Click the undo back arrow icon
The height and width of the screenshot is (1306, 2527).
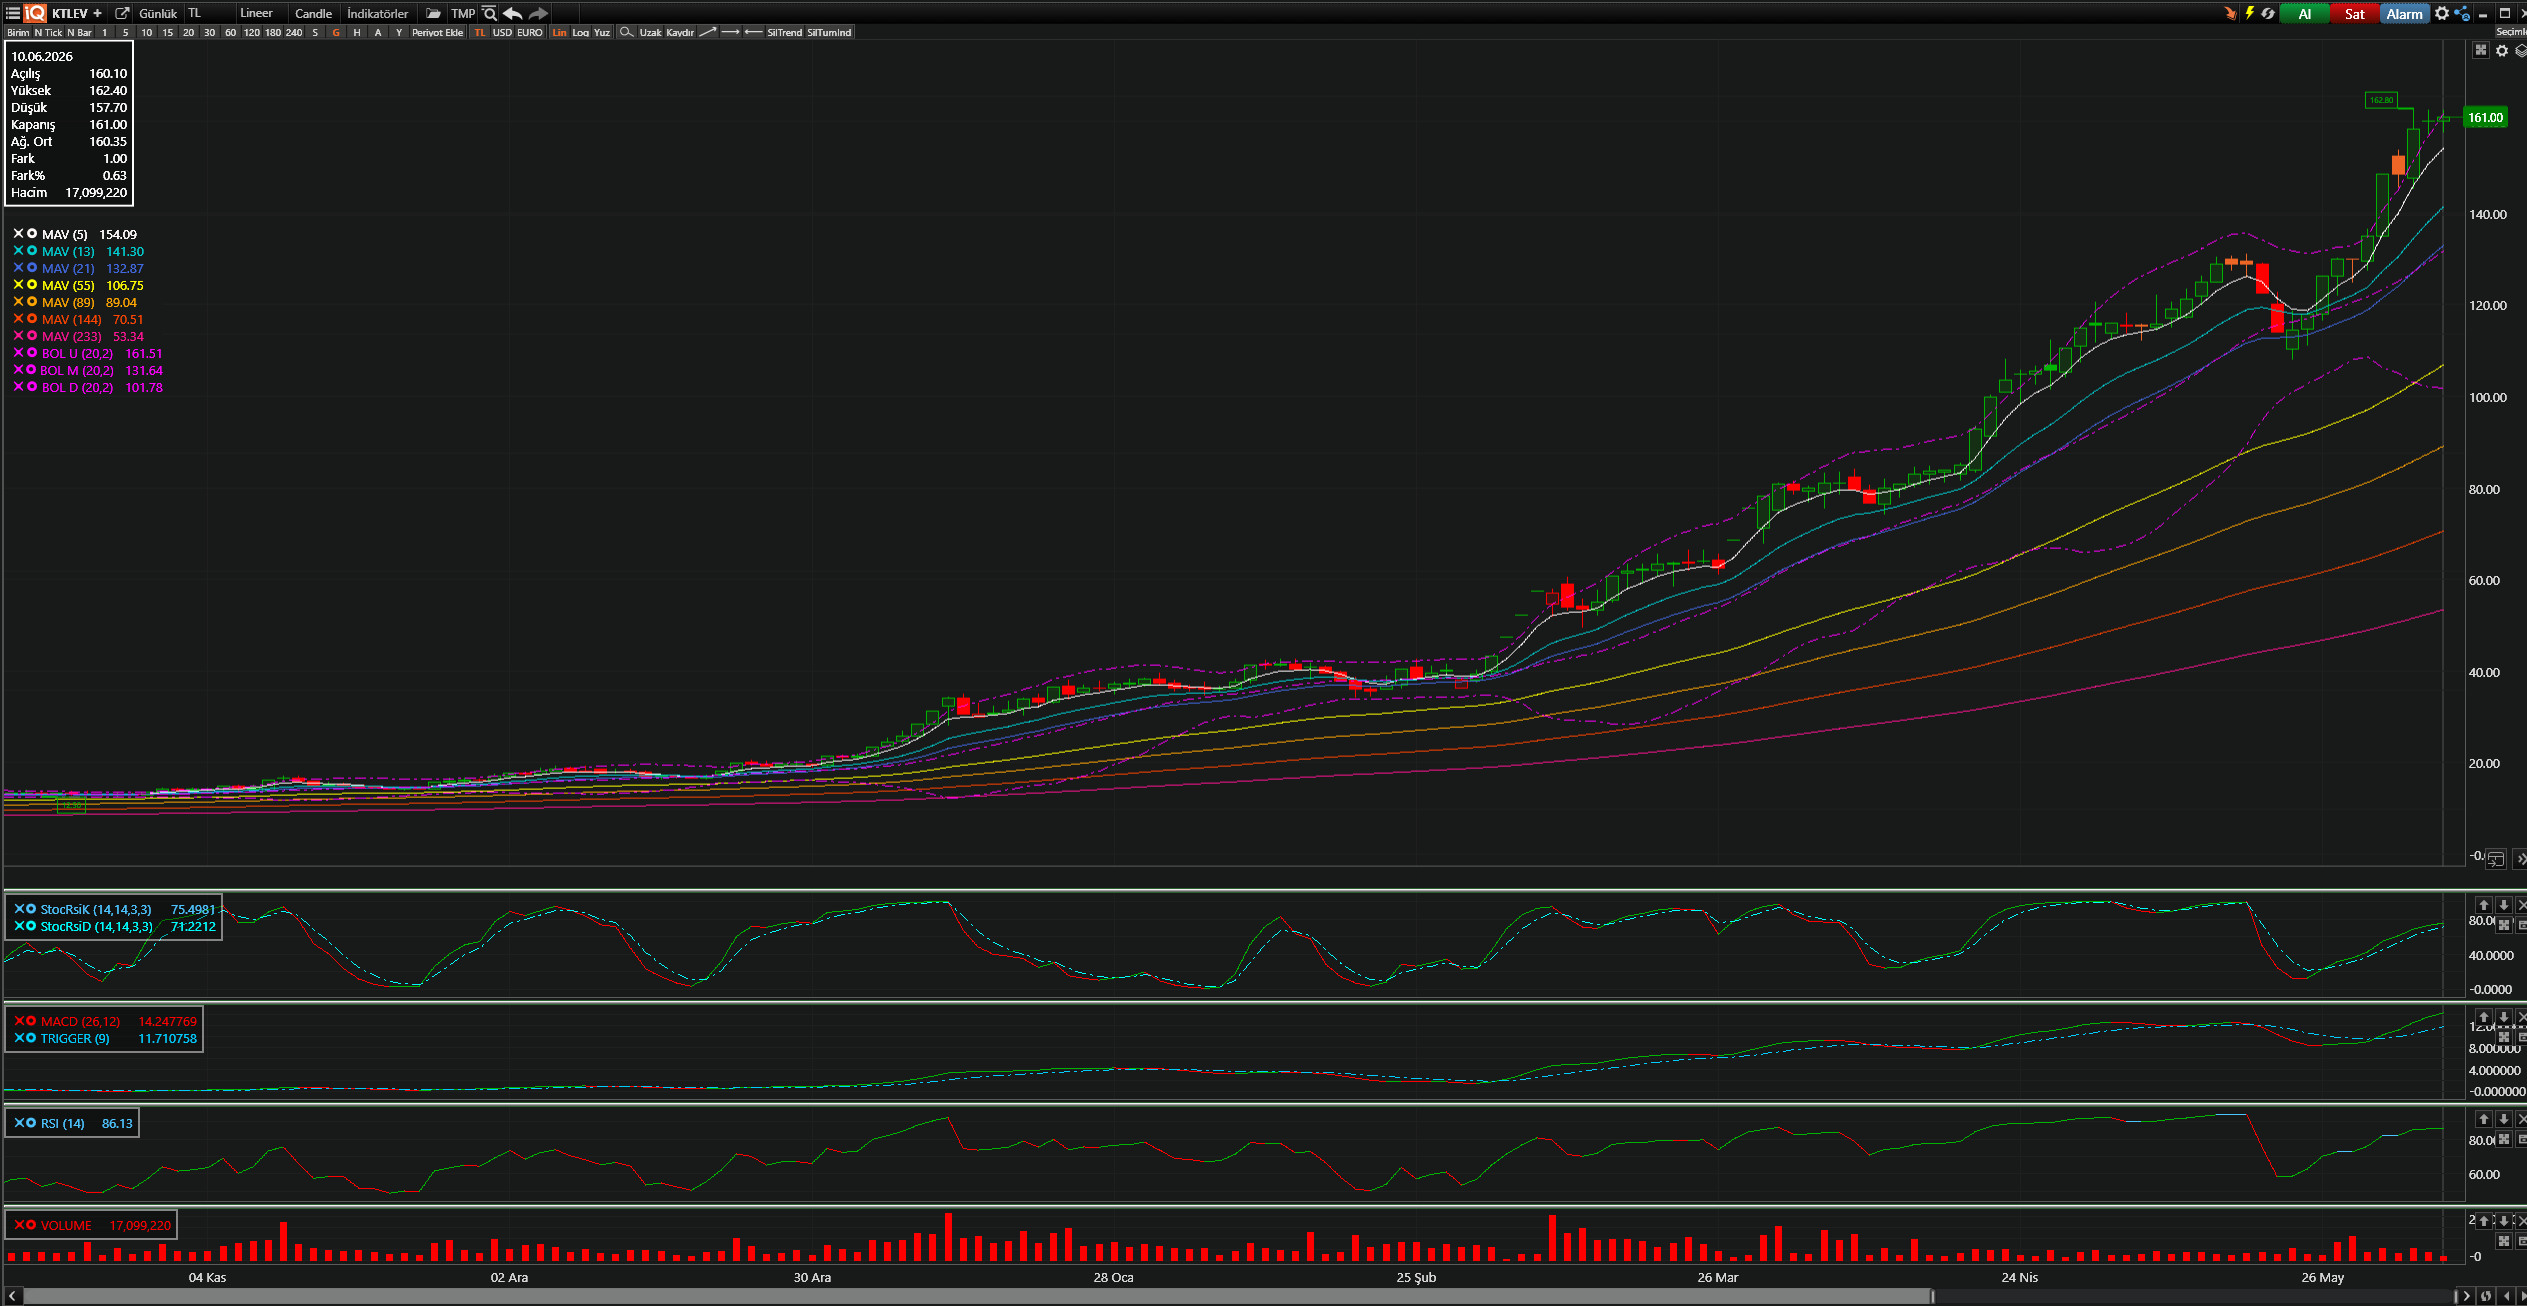click(x=513, y=13)
